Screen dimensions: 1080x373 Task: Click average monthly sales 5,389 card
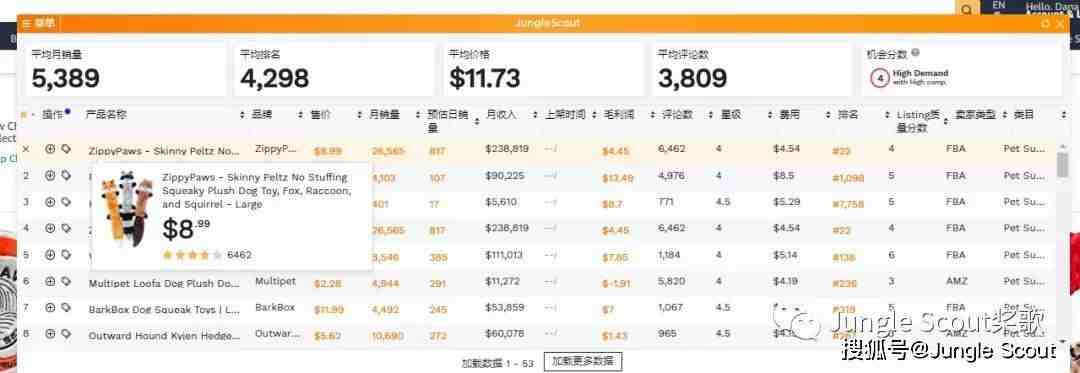(126, 70)
